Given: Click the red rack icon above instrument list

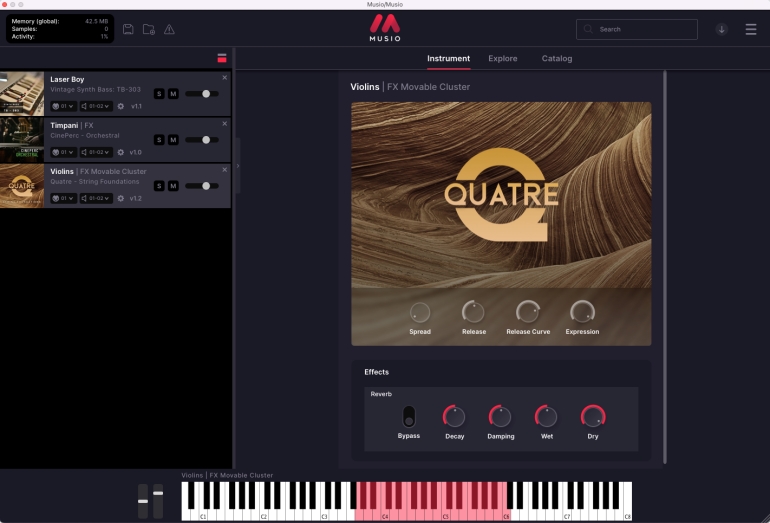Looking at the screenshot, I should pyautogui.click(x=222, y=58).
